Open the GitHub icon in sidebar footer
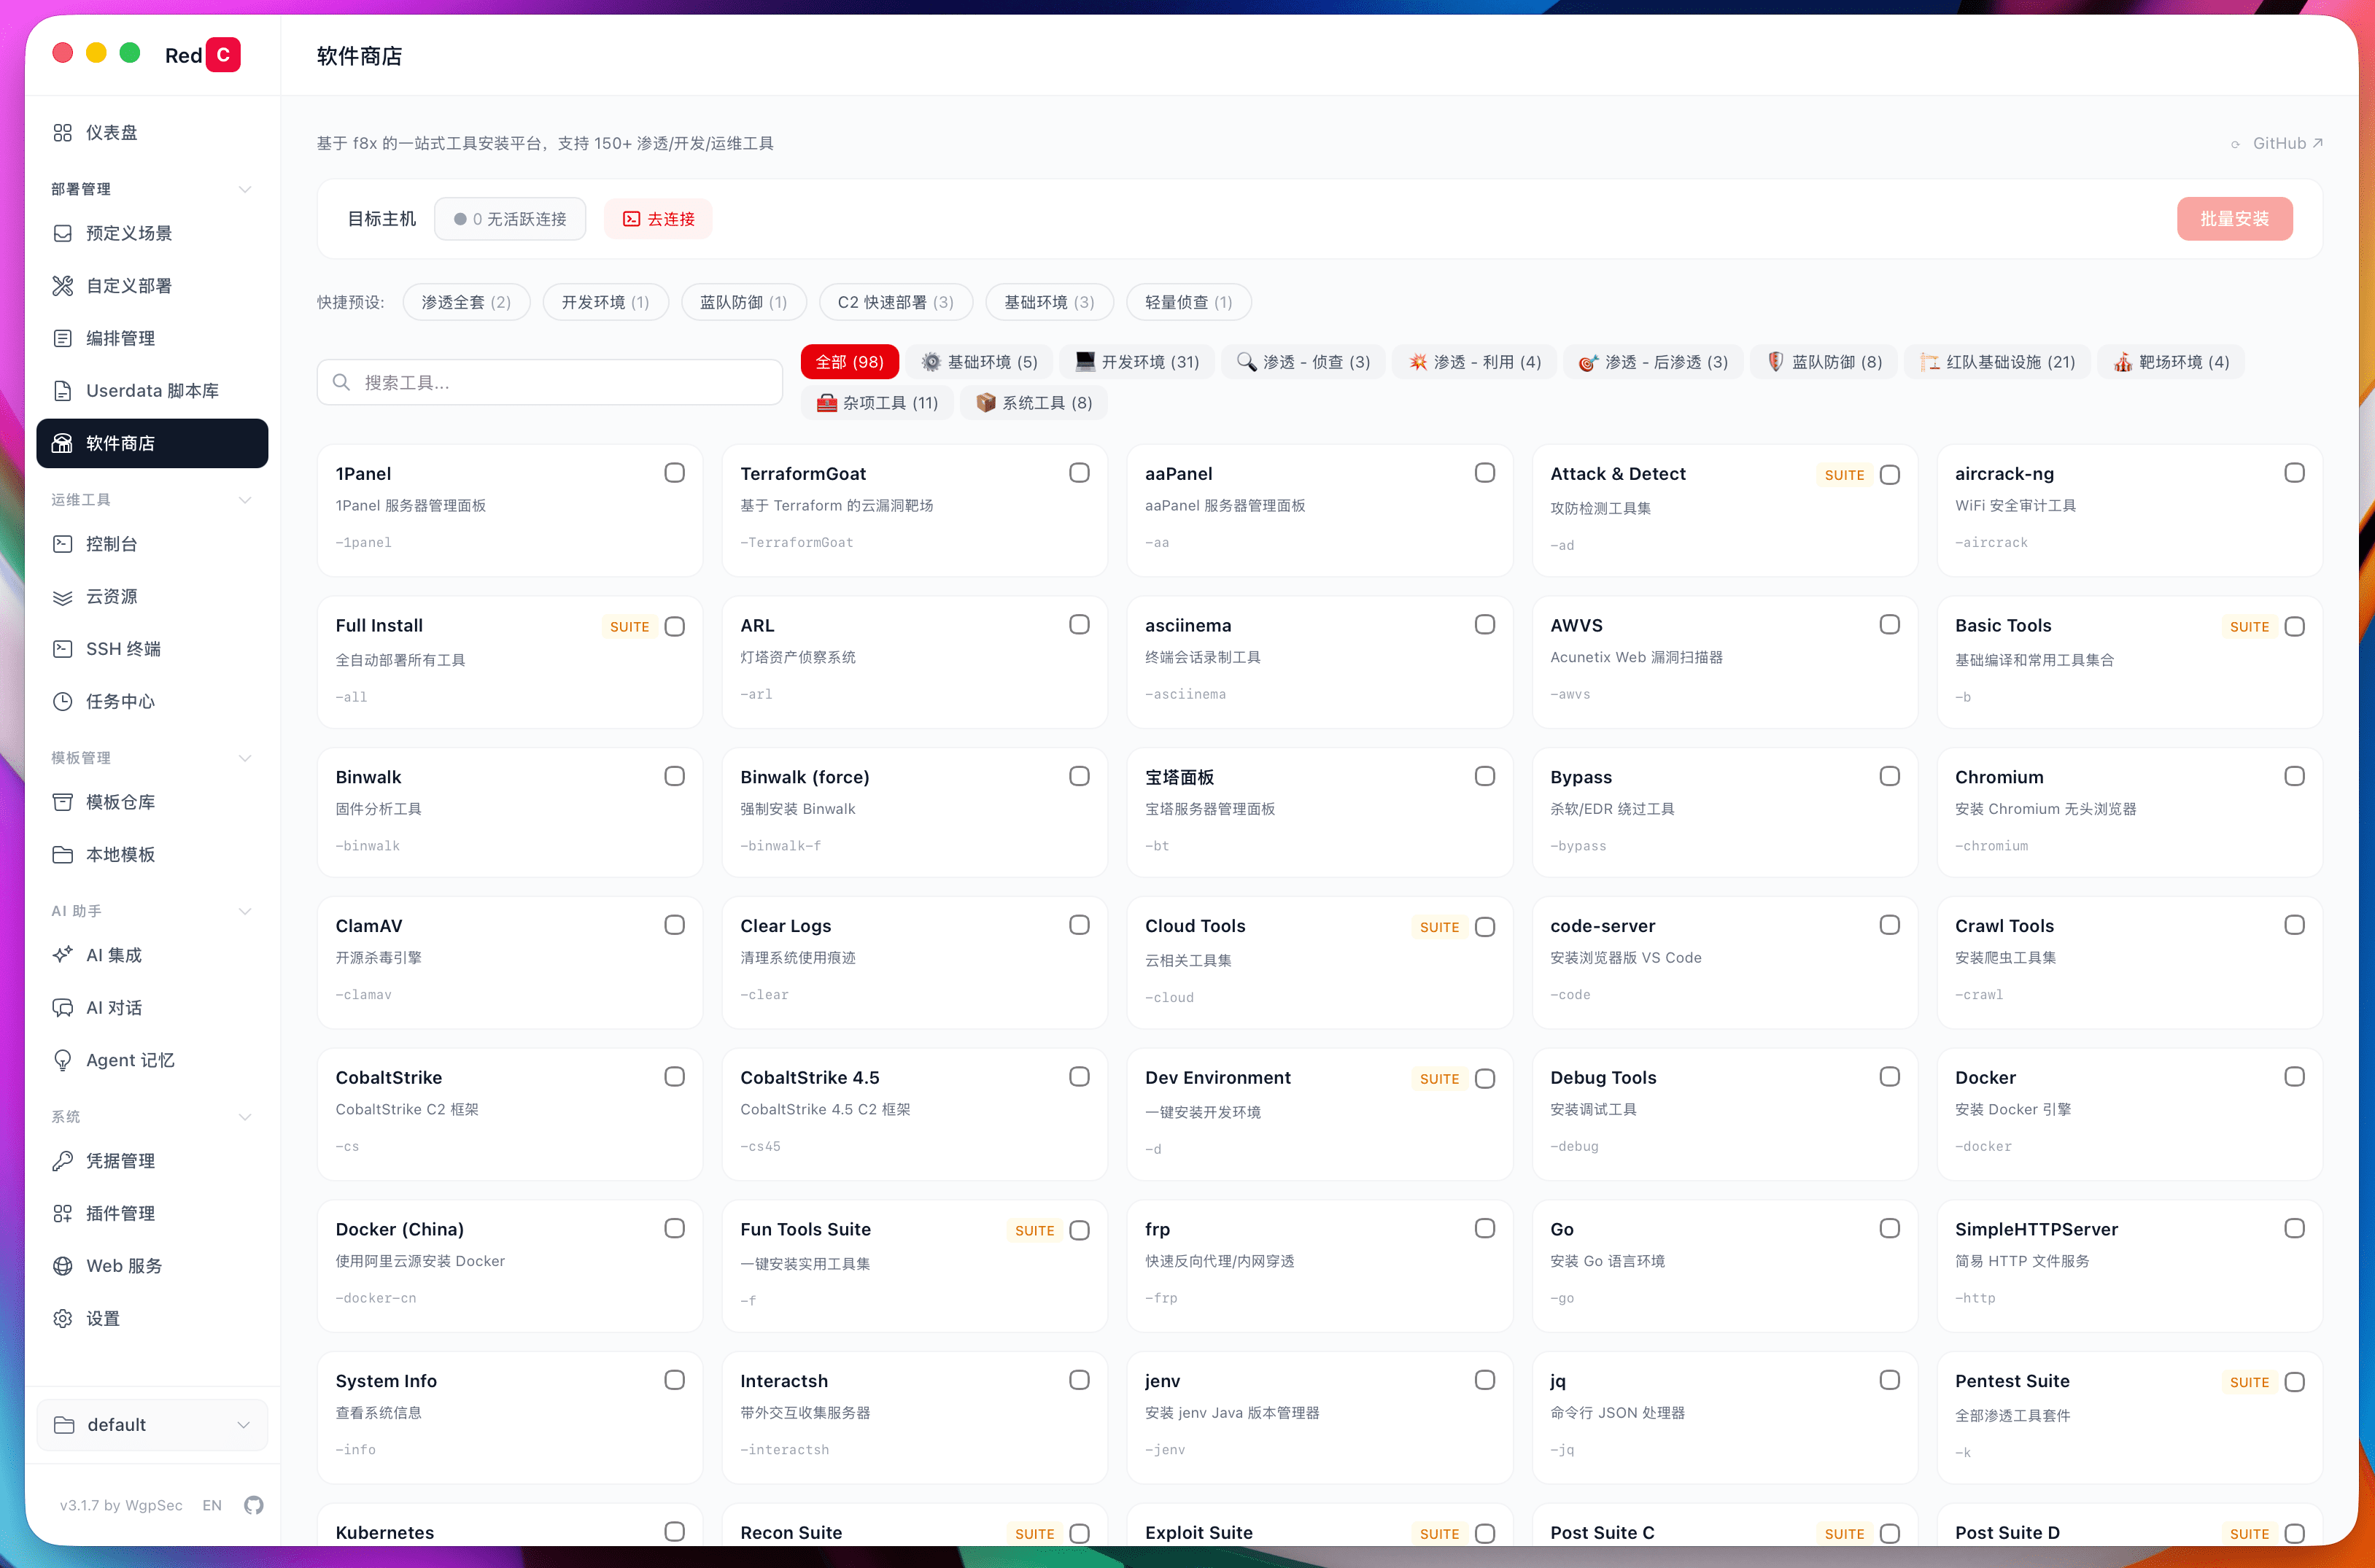 click(x=254, y=1505)
